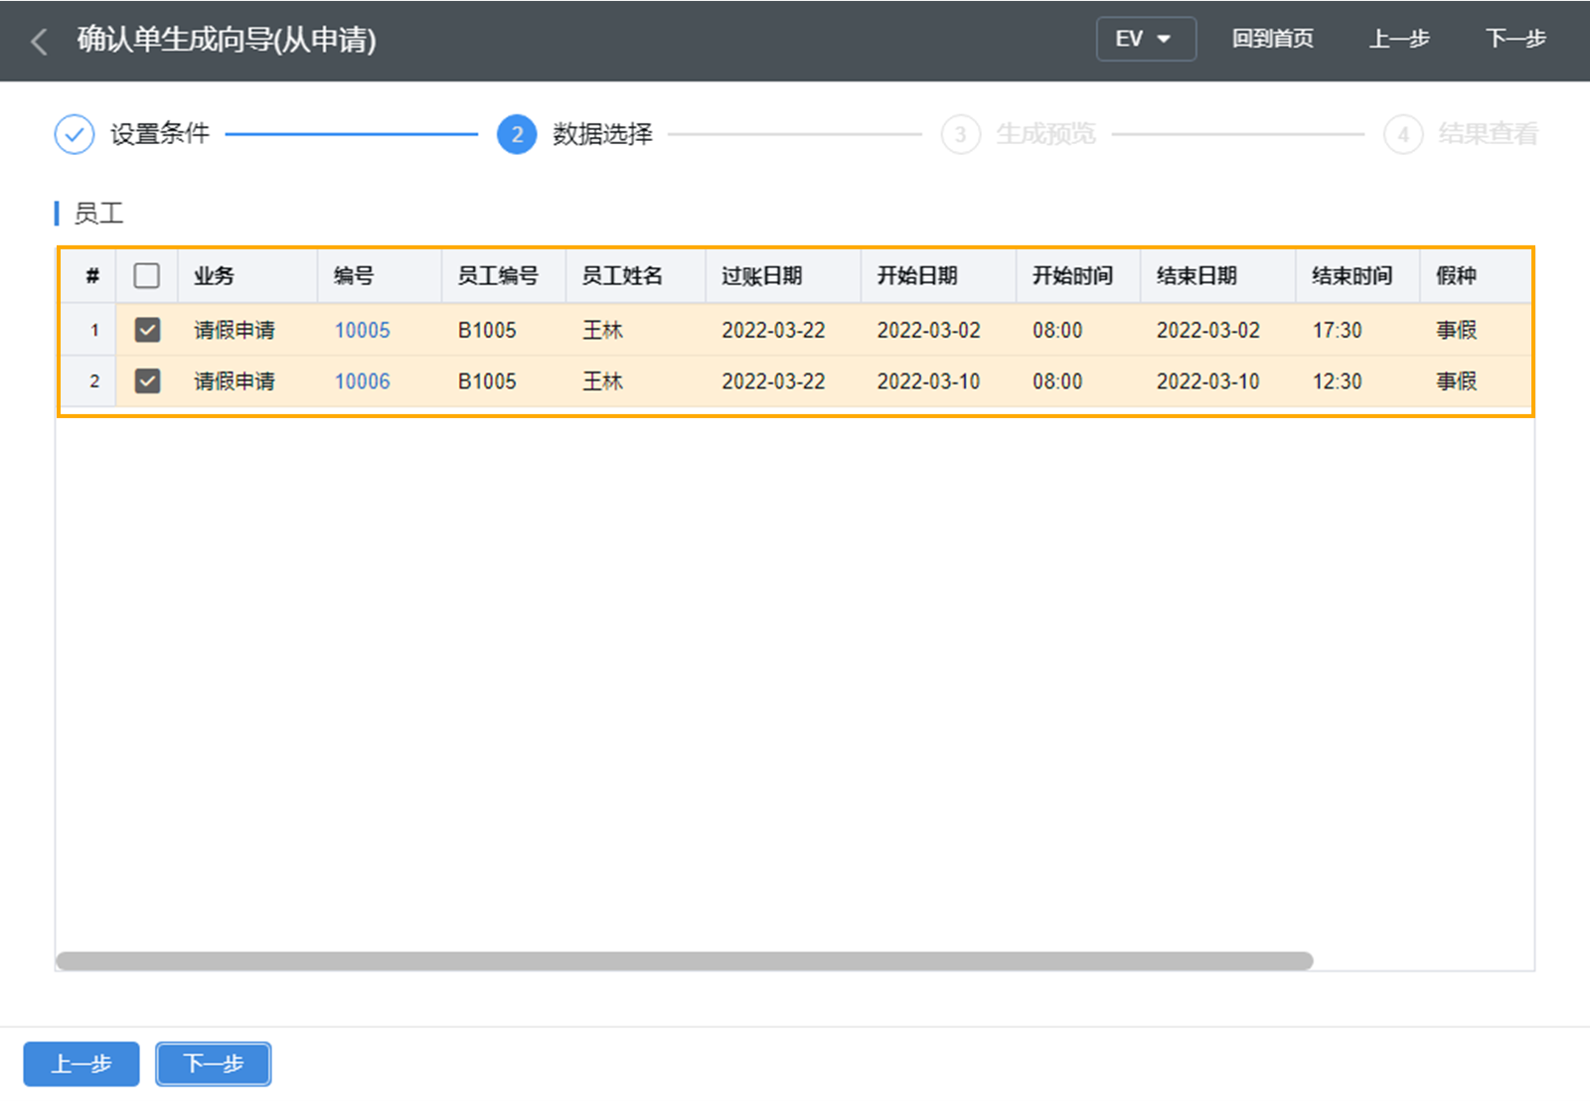This screenshot has width=1590, height=1101.
Task: Click the 生成预览 step label
Action: coord(1046,134)
